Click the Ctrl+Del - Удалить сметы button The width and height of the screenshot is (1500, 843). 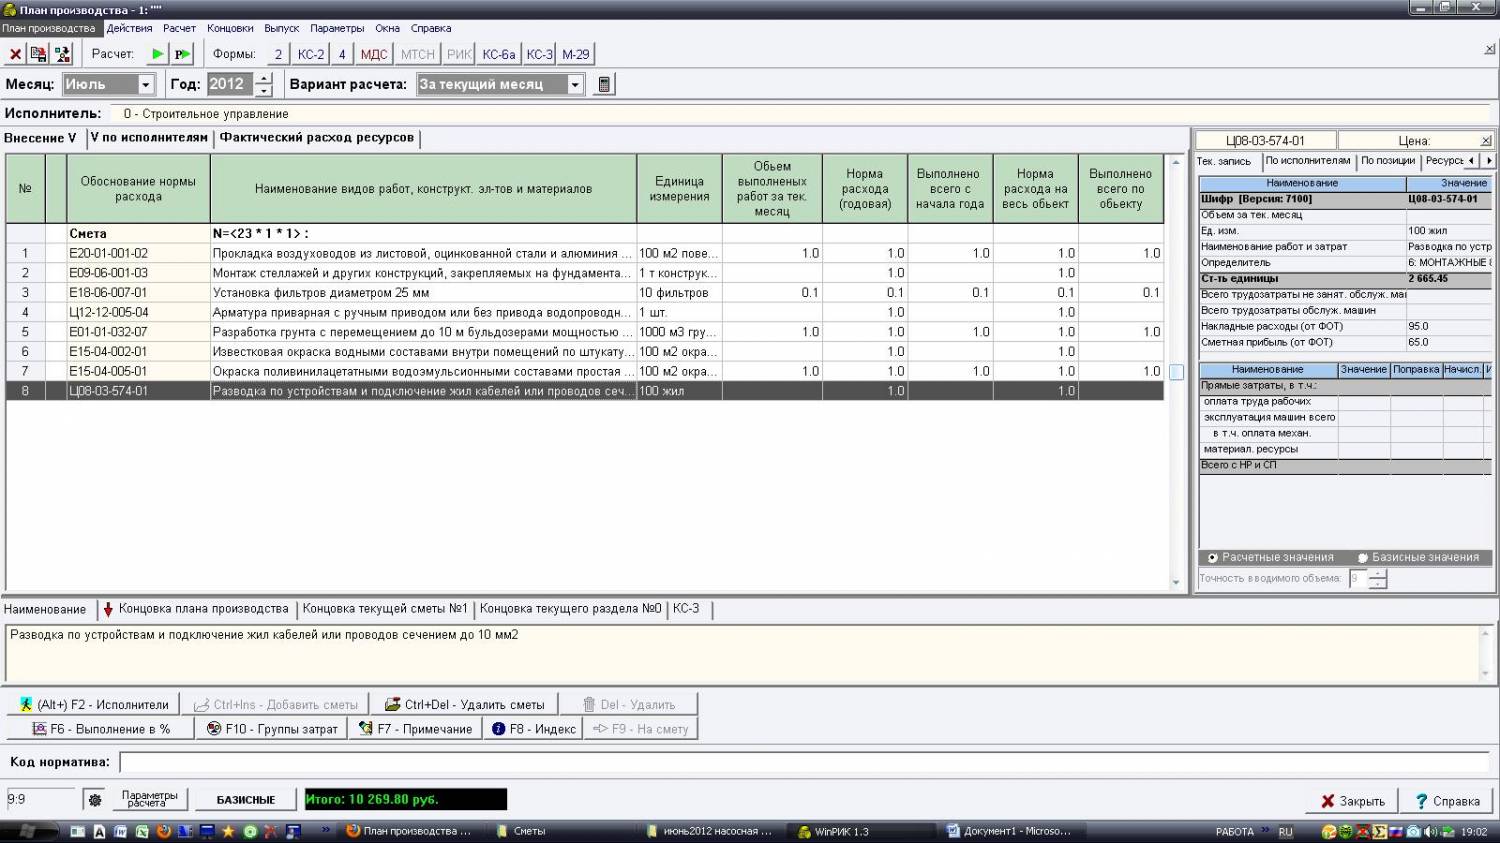coord(464,705)
